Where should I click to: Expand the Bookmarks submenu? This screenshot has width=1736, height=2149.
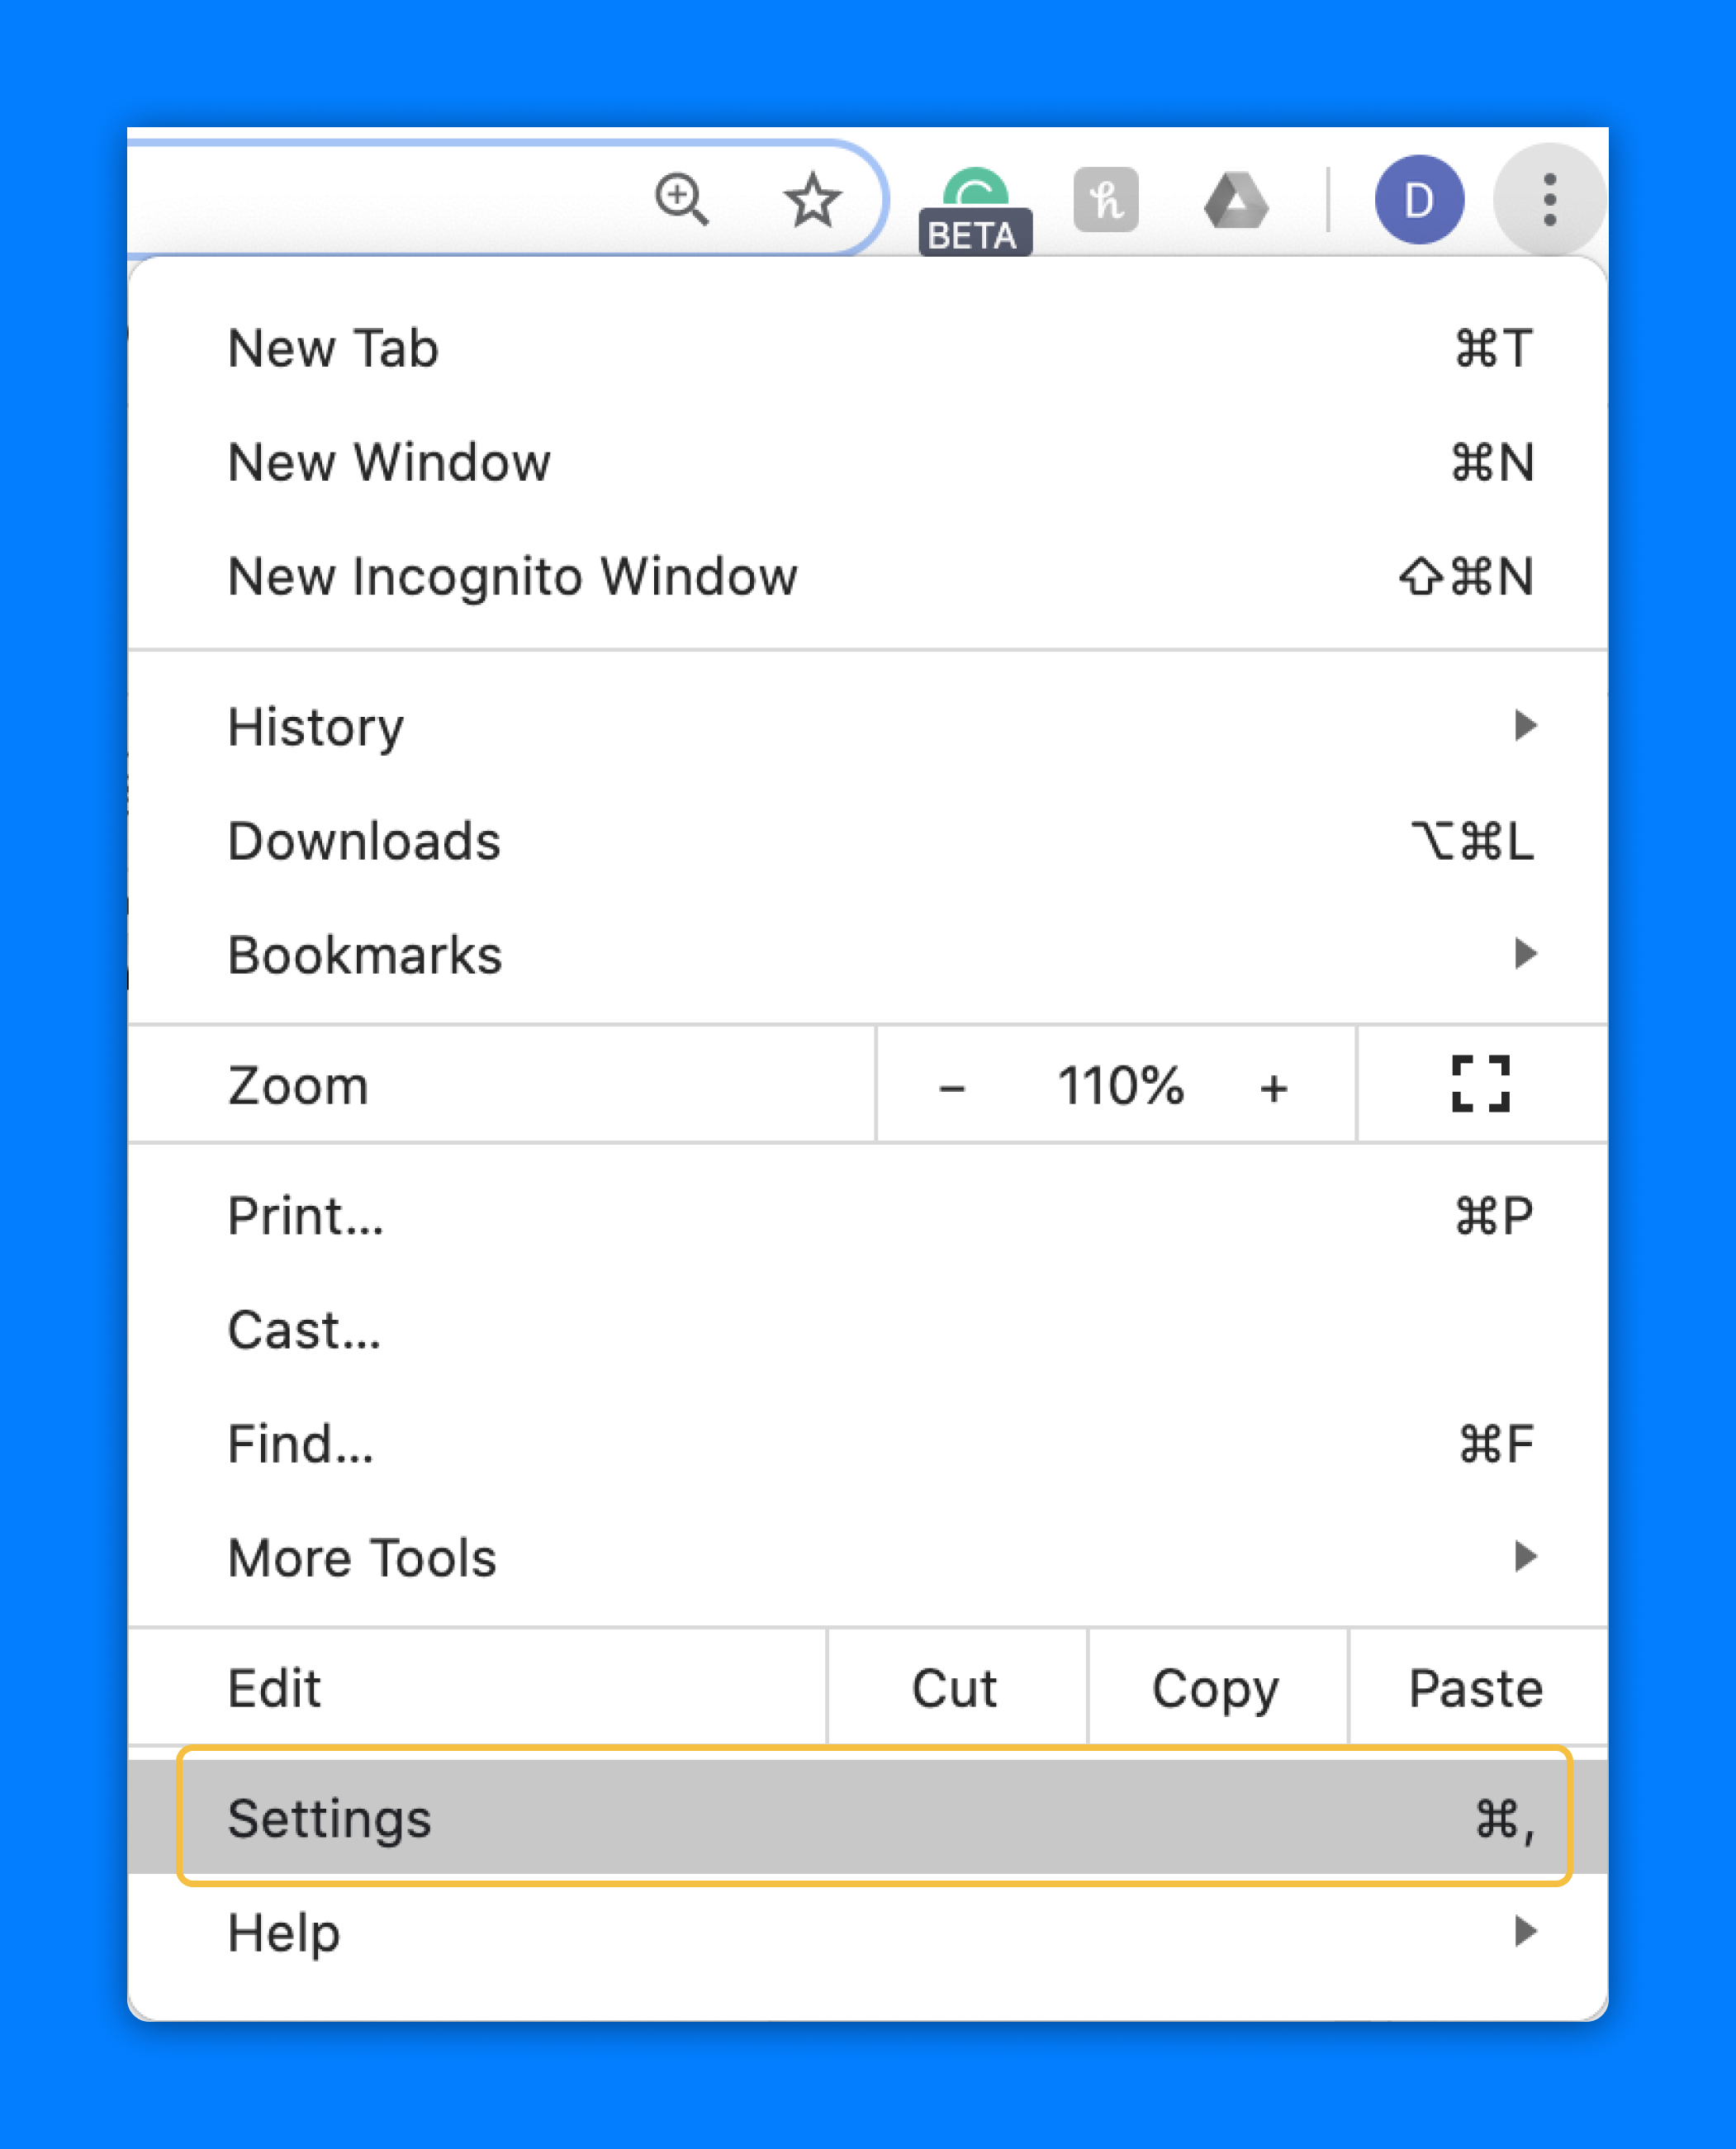(x=365, y=955)
